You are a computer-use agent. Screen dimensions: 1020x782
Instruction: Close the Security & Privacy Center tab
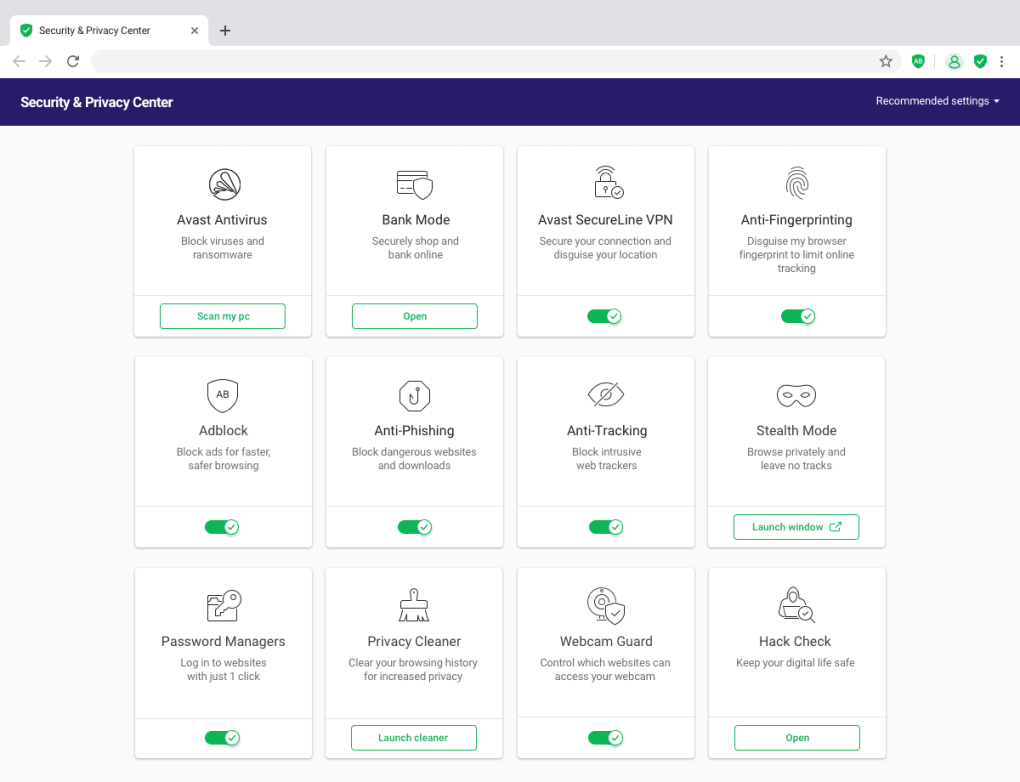click(194, 31)
